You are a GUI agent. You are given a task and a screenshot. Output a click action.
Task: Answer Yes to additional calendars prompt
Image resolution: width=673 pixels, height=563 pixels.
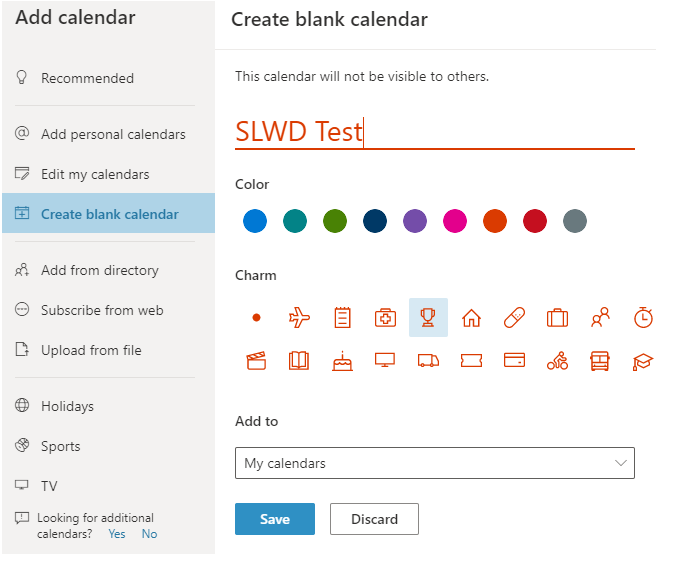click(117, 534)
